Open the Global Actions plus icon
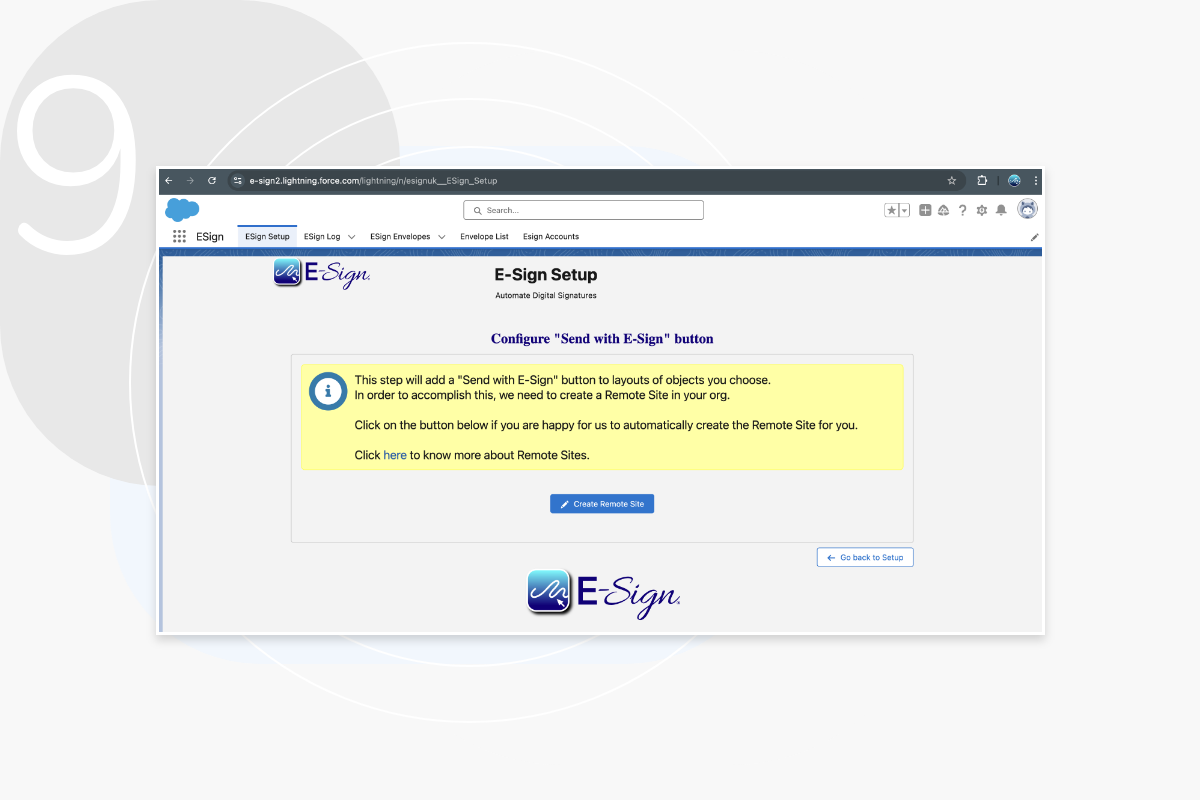Viewport: 1200px width, 800px height. 925,210
